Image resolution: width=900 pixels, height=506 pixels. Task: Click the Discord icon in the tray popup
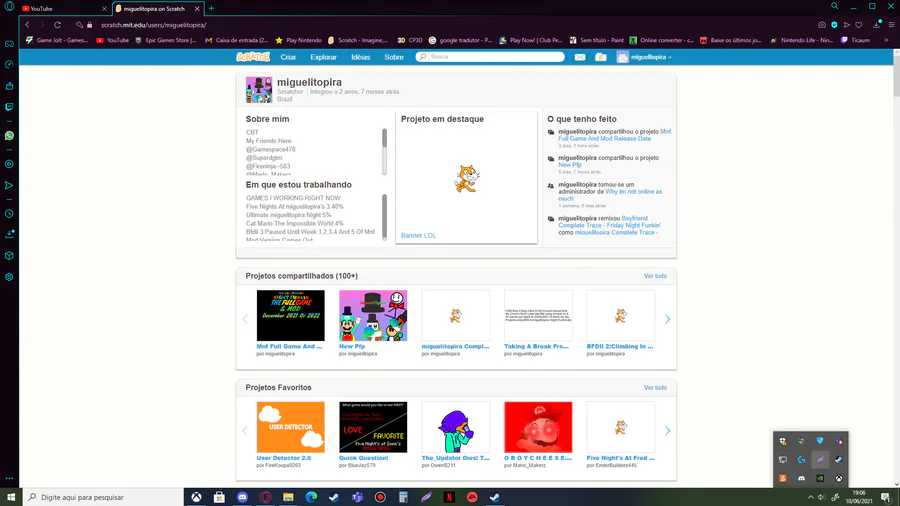coord(801,478)
